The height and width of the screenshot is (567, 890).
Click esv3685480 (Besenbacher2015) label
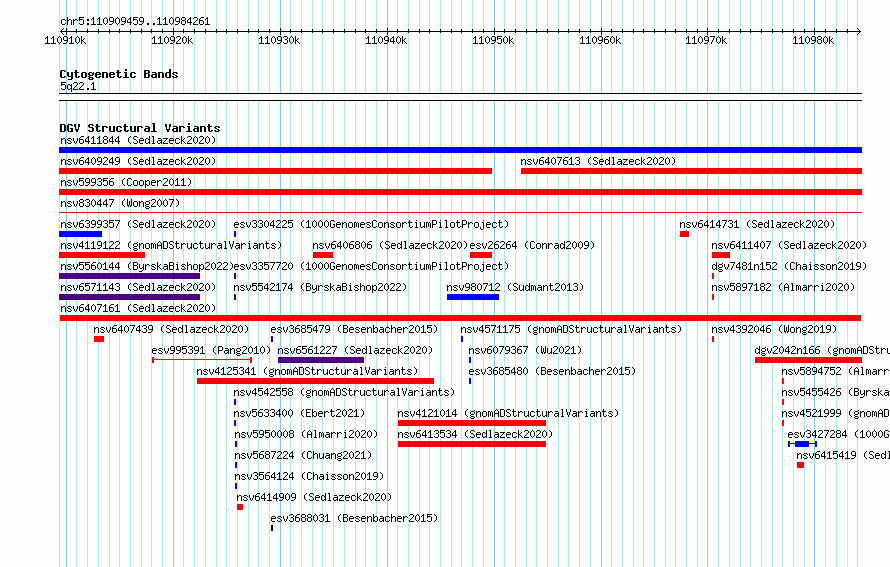point(552,371)
